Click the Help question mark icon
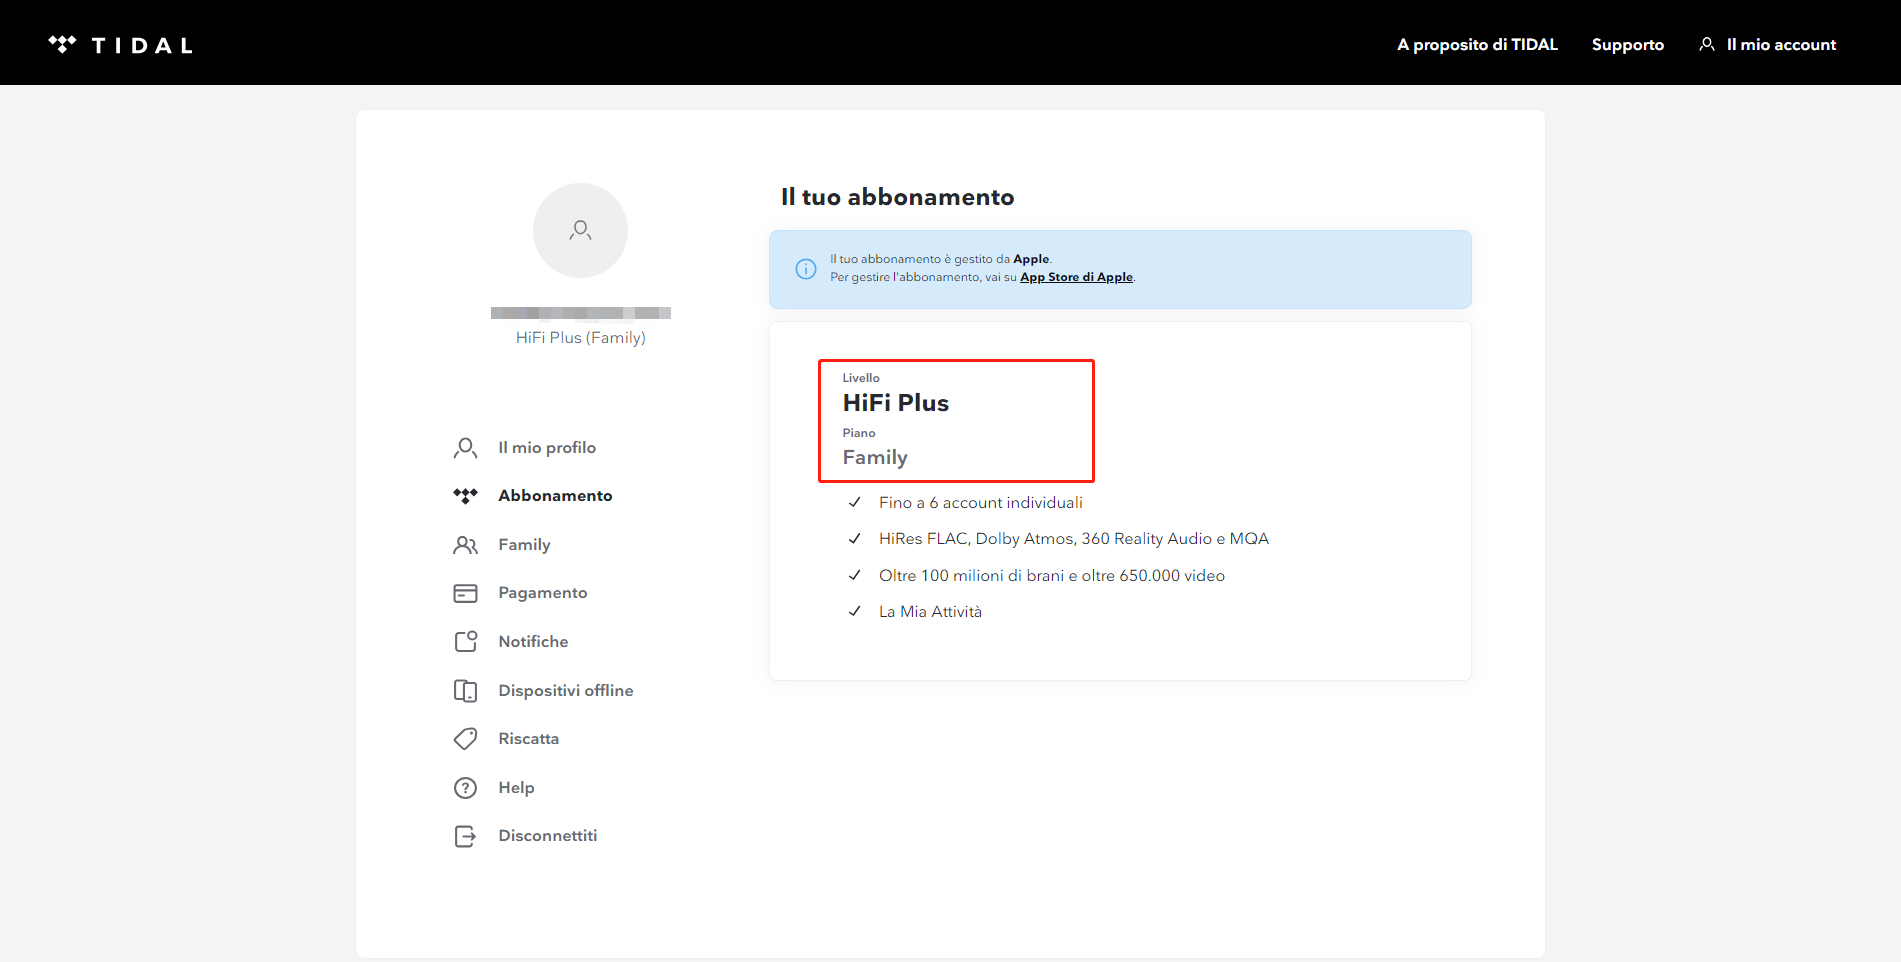Image resolution: width=1901 pixels, height=962 pixels. coord(465,788)
